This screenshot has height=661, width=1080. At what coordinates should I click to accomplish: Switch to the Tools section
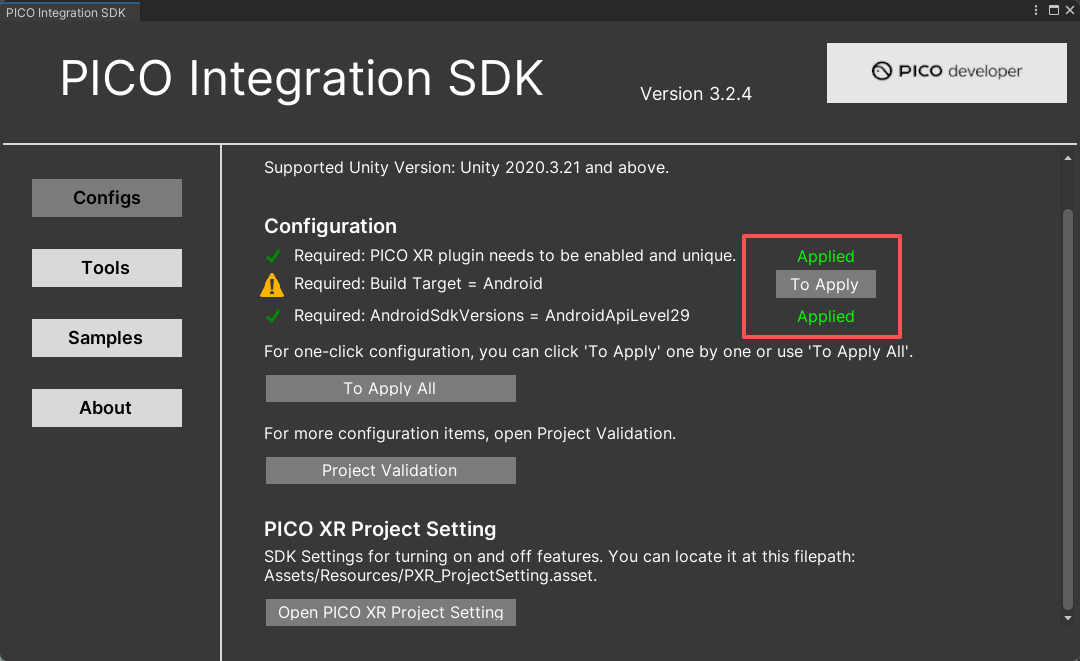106,267
